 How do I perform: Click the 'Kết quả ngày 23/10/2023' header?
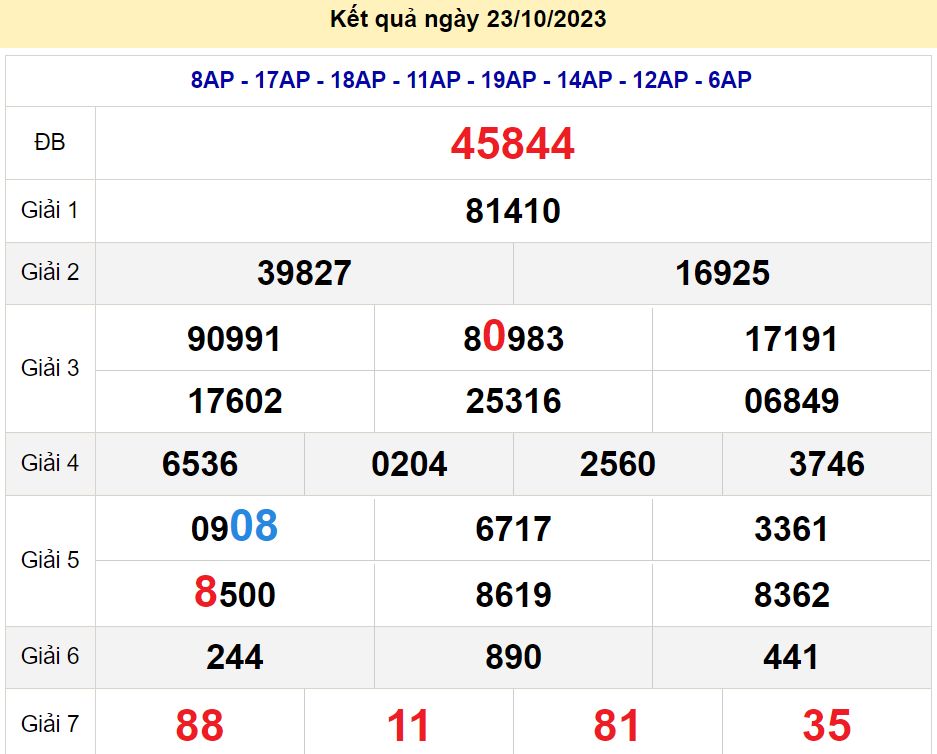click(468, 20)
